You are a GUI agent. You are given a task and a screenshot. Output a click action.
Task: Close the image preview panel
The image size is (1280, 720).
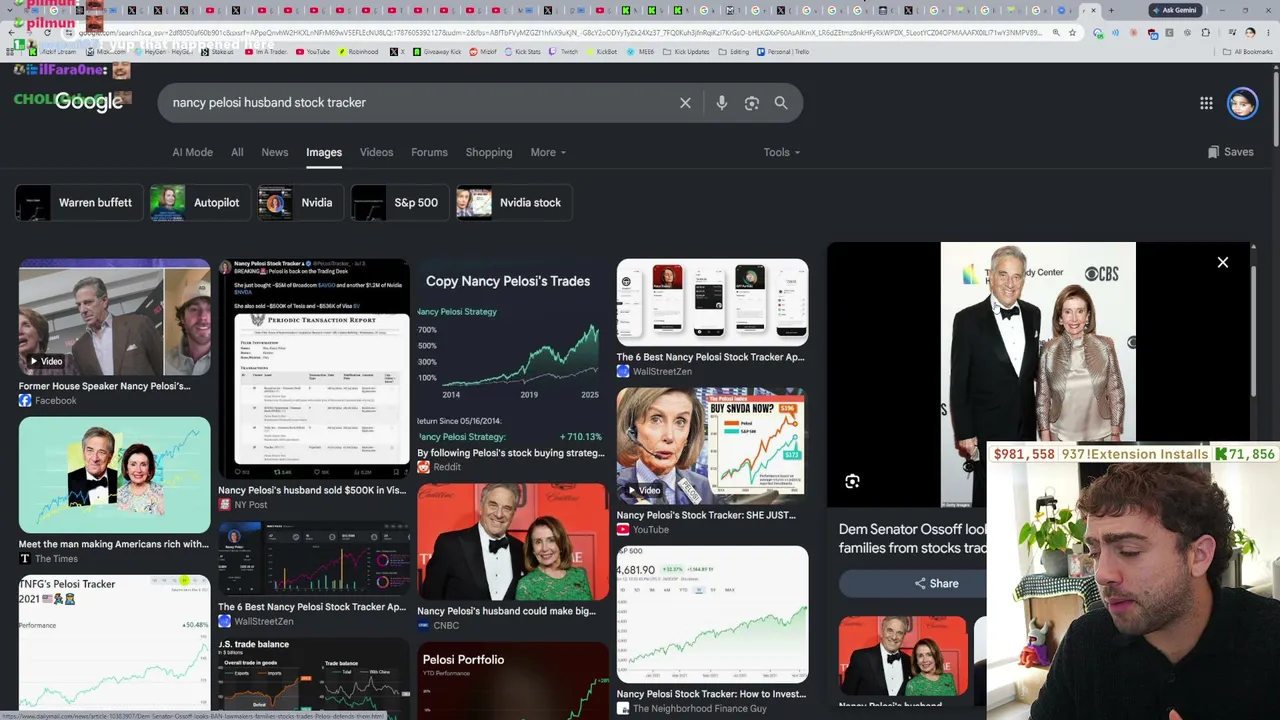click(1222, 262)
